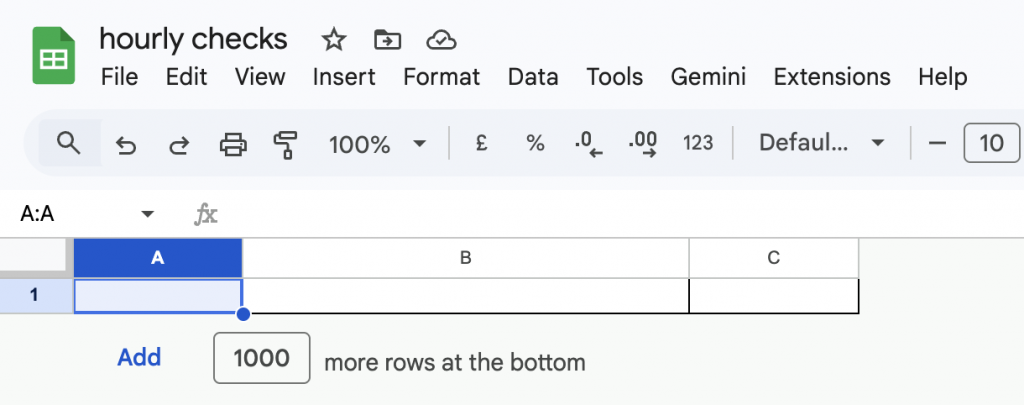
Task: Star the hourly checks document
Action: click(333, 40)
